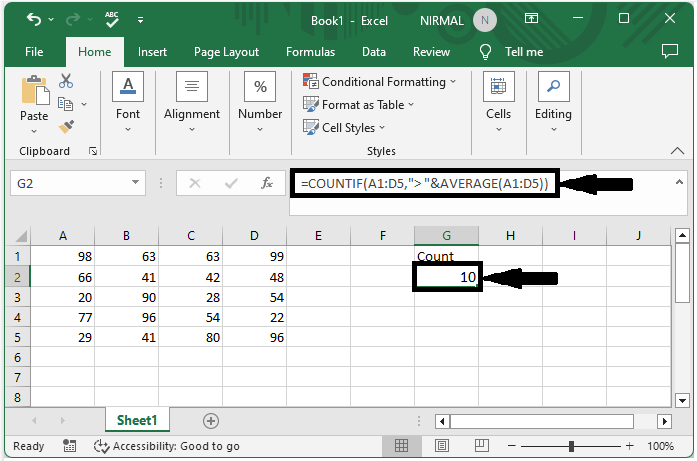Open Ribbon Display Options icon

point(531,18)
